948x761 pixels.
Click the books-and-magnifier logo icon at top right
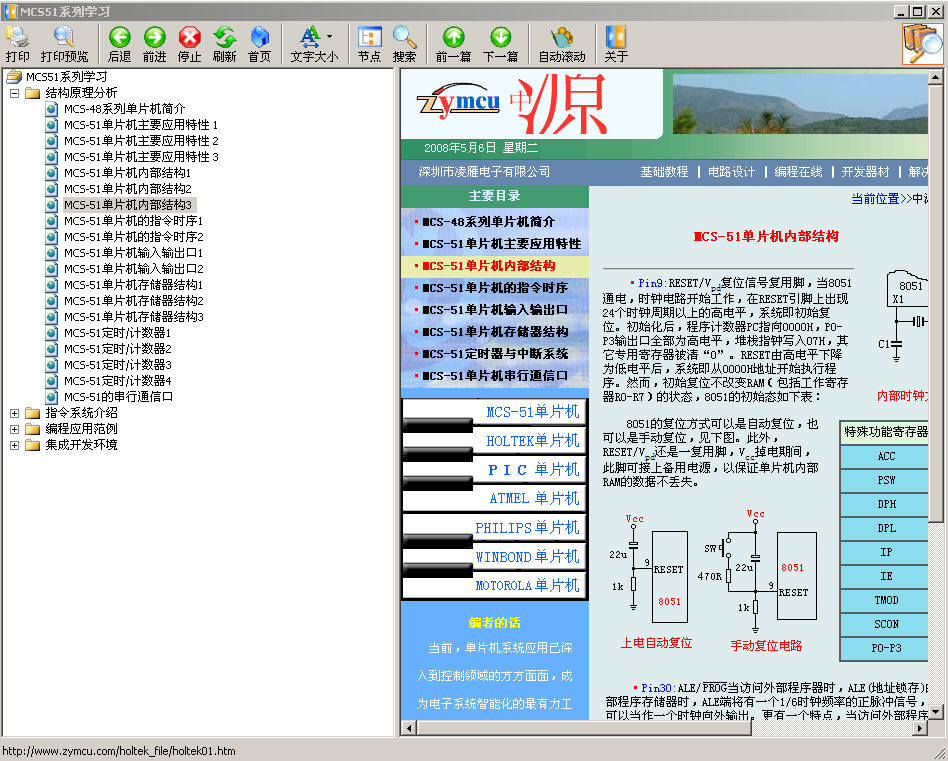click(x=923, y=44)
